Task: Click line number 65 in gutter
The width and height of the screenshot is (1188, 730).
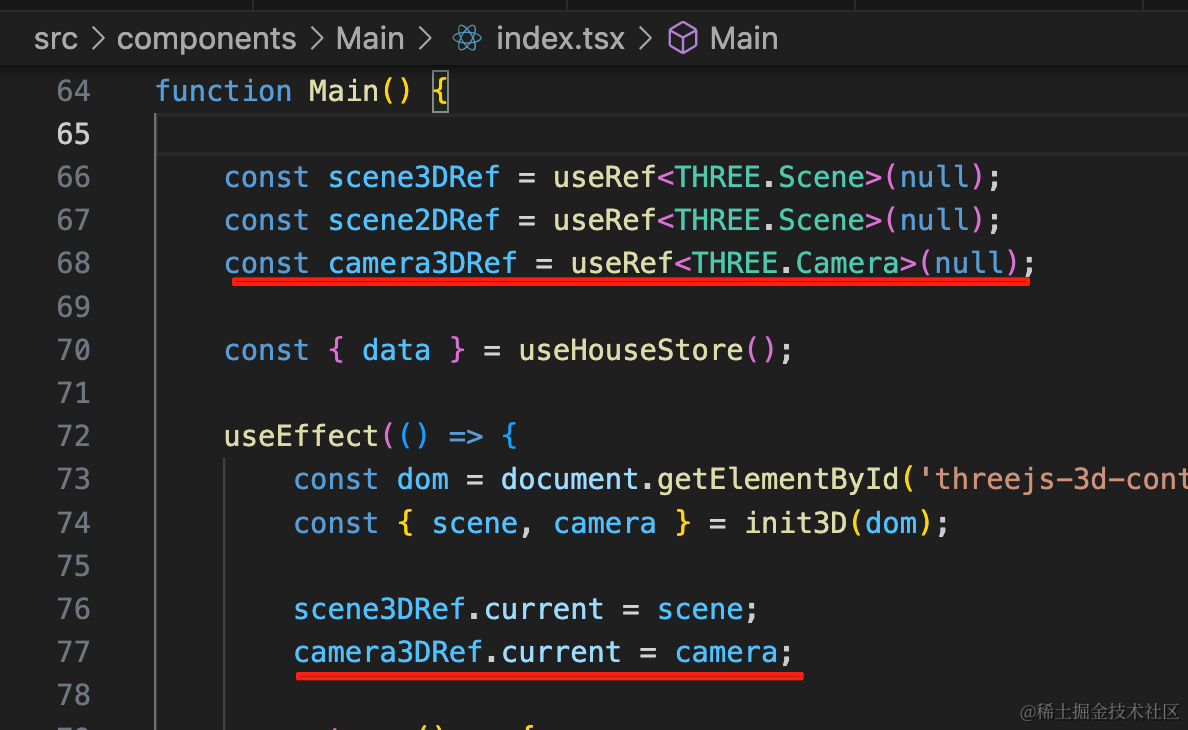Action: pos(73,135)
